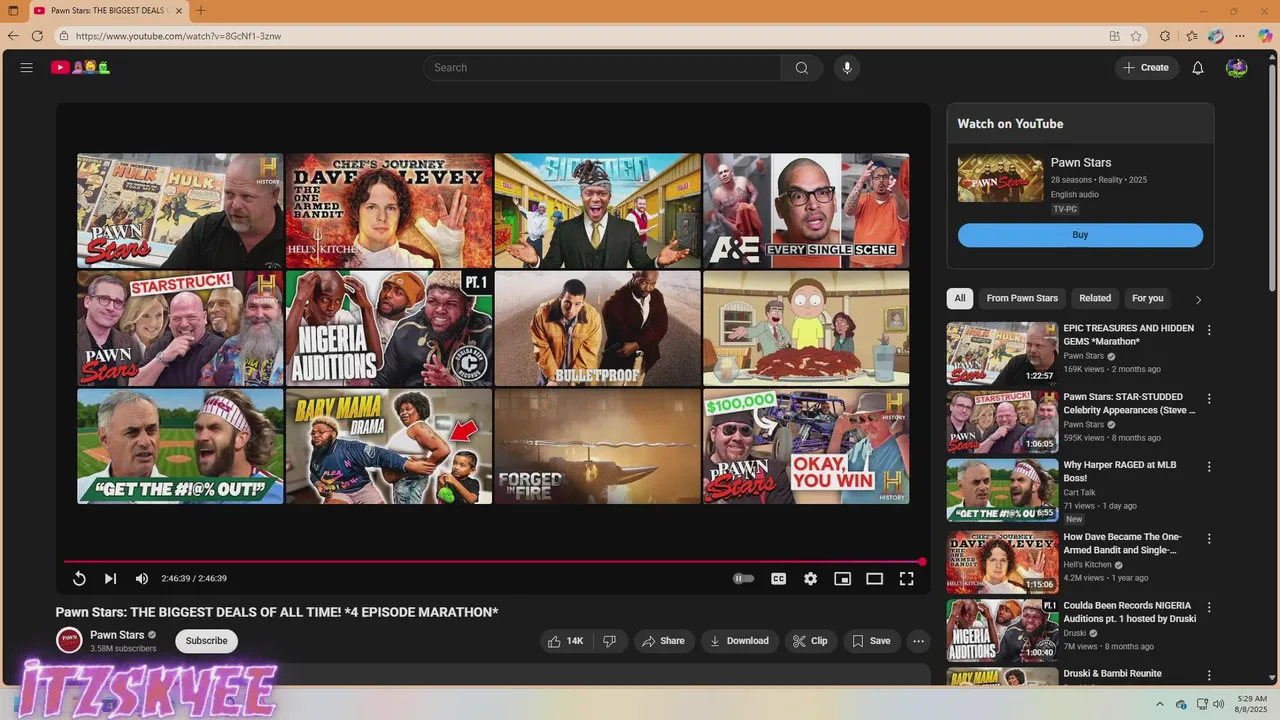Select From Pawn Stars chip
This screenshot has width=1280, height=720.
point(1022,298)
